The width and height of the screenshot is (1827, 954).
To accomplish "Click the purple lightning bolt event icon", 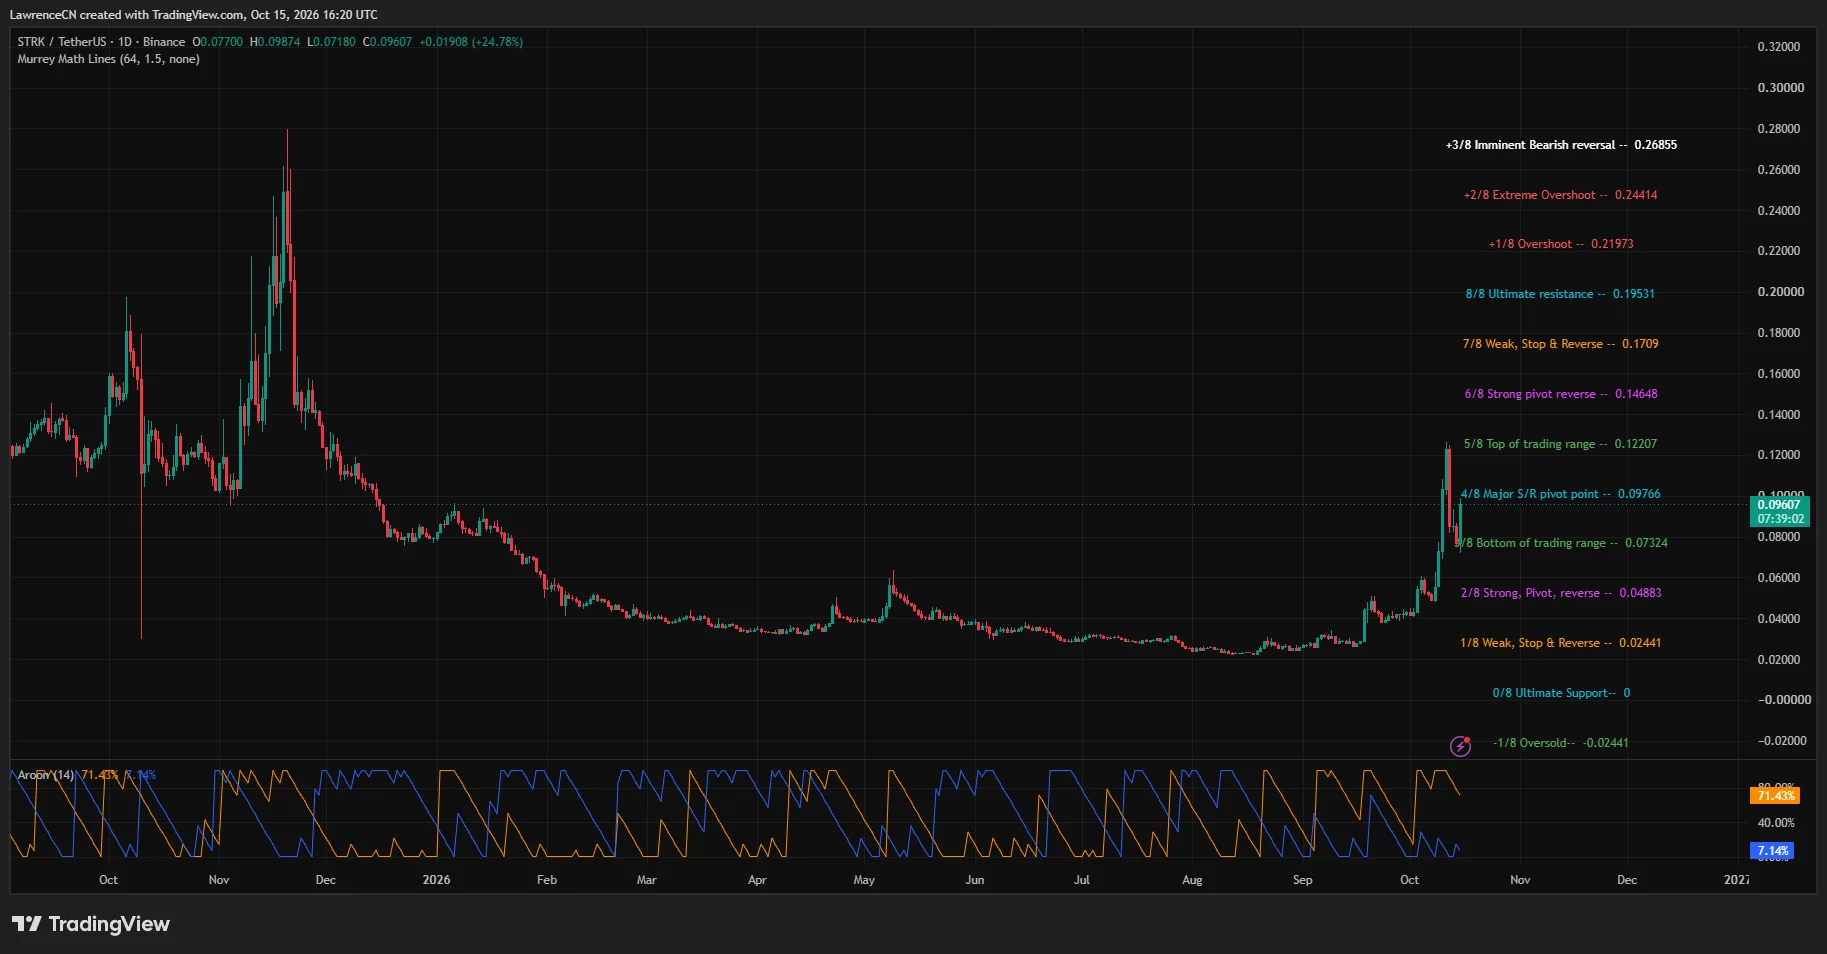I will [x=1461, y=746].
